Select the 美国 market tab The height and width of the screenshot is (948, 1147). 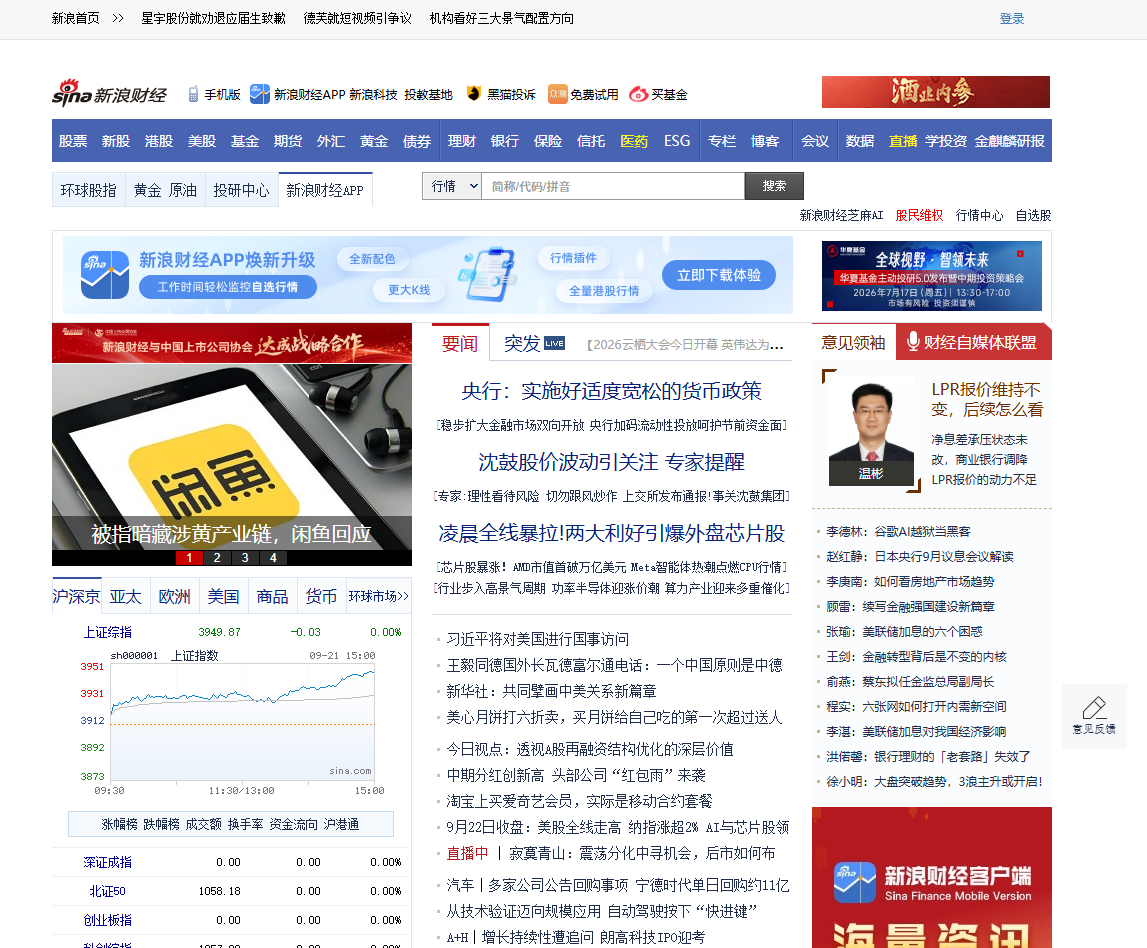[223, 596]
